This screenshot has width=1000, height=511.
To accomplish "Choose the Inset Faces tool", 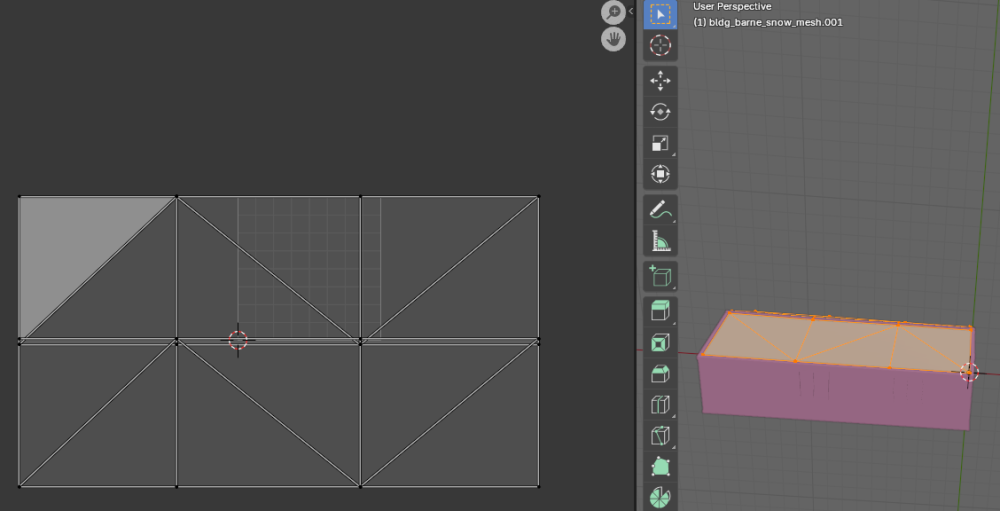I will point(660,343).
